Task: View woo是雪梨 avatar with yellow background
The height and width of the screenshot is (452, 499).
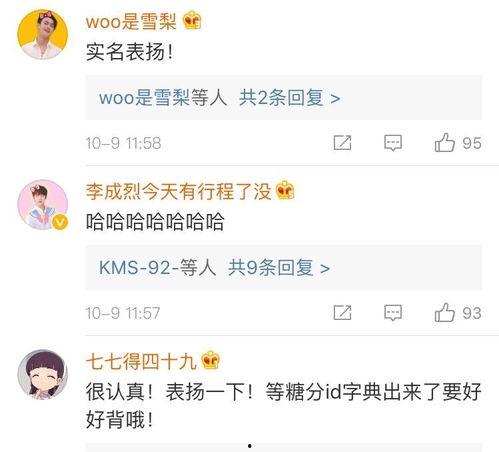Action: click(43, 34)
